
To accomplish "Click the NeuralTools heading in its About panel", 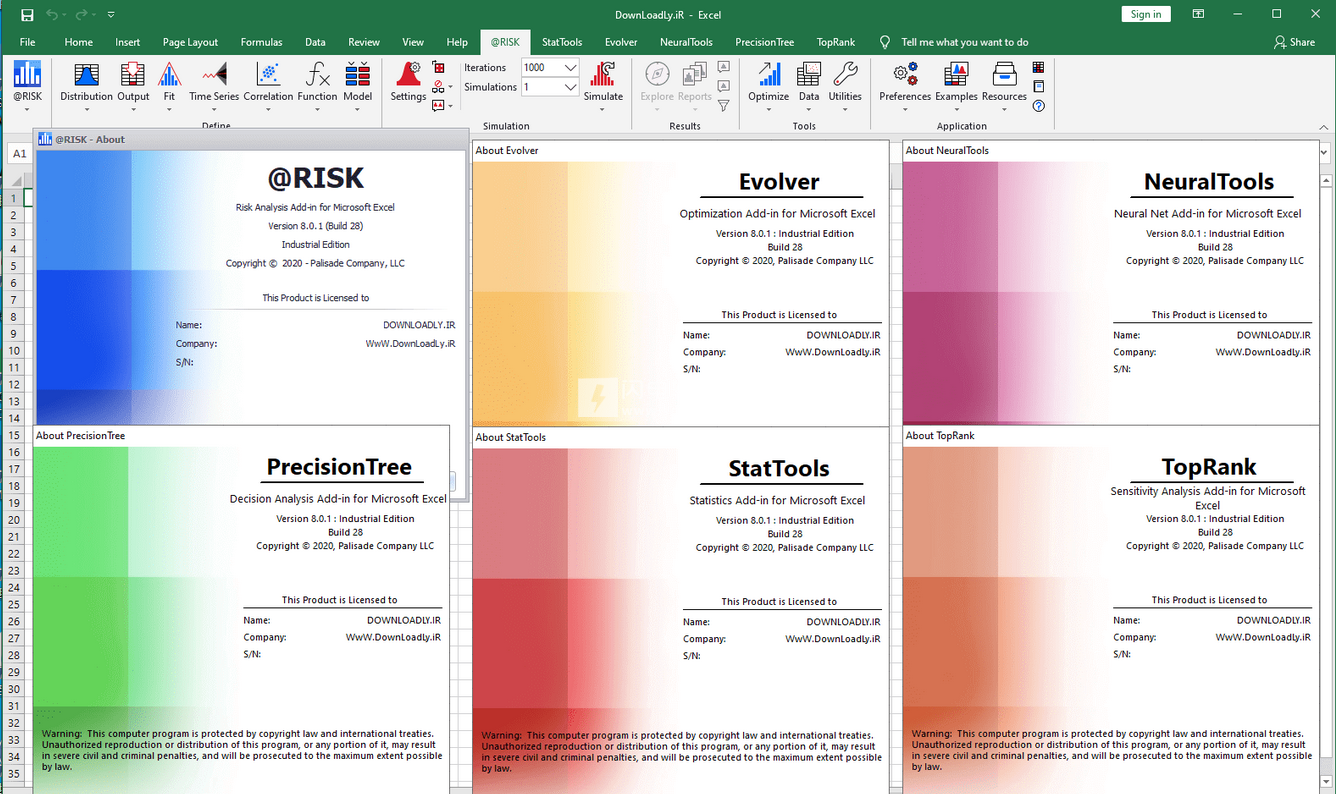I will (x=1209, y=182).
